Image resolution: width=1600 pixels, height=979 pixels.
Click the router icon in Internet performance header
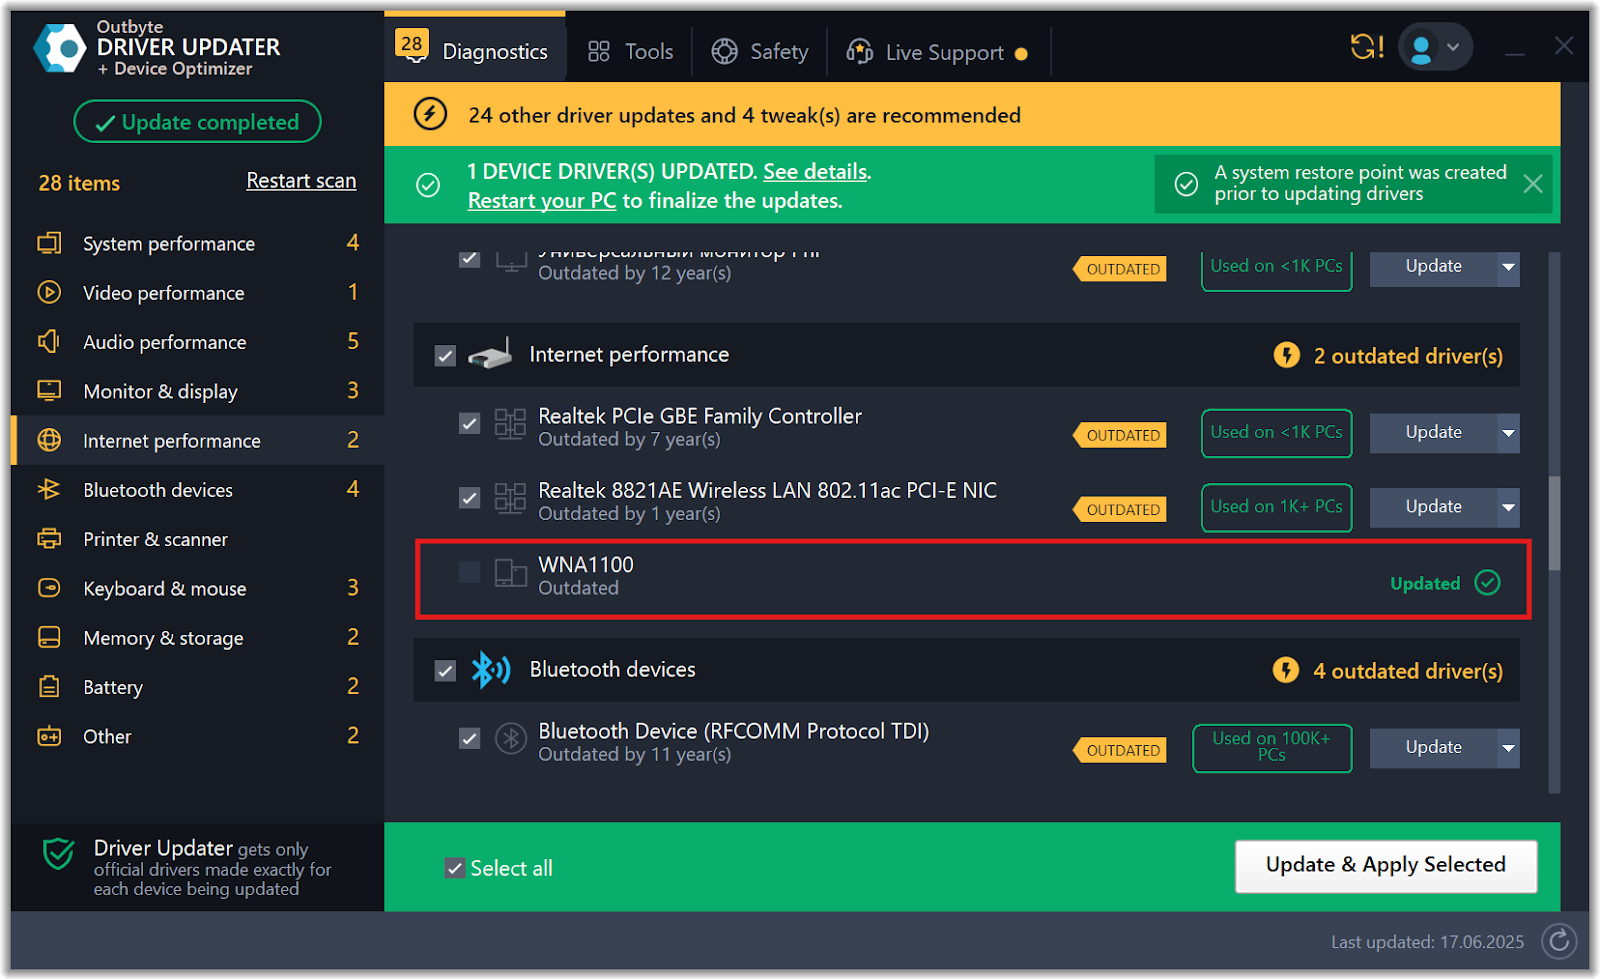[490, 355]
